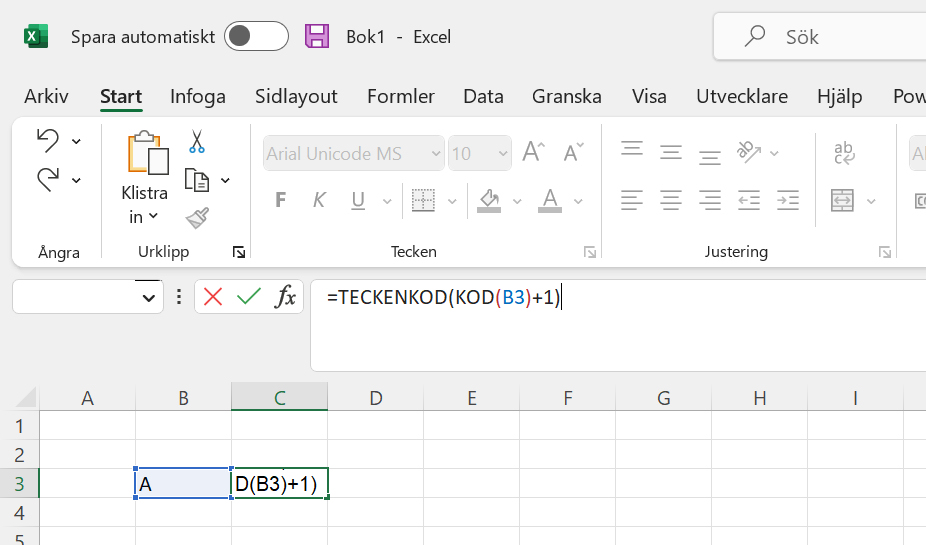Click the Cut scissors icon
Screen dimensions: 926x545
tap(197, 142)
